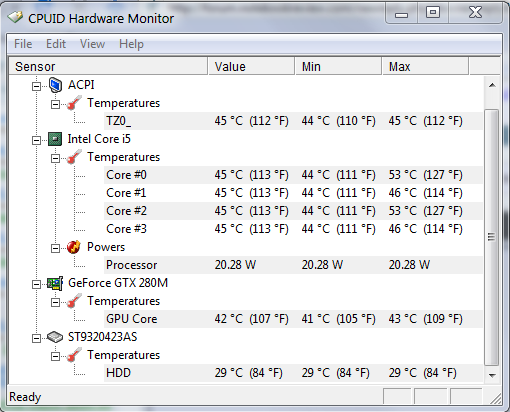Click the Powers lightning icon
The height and width of the screenshot is (412, 510).
point(74,247)
